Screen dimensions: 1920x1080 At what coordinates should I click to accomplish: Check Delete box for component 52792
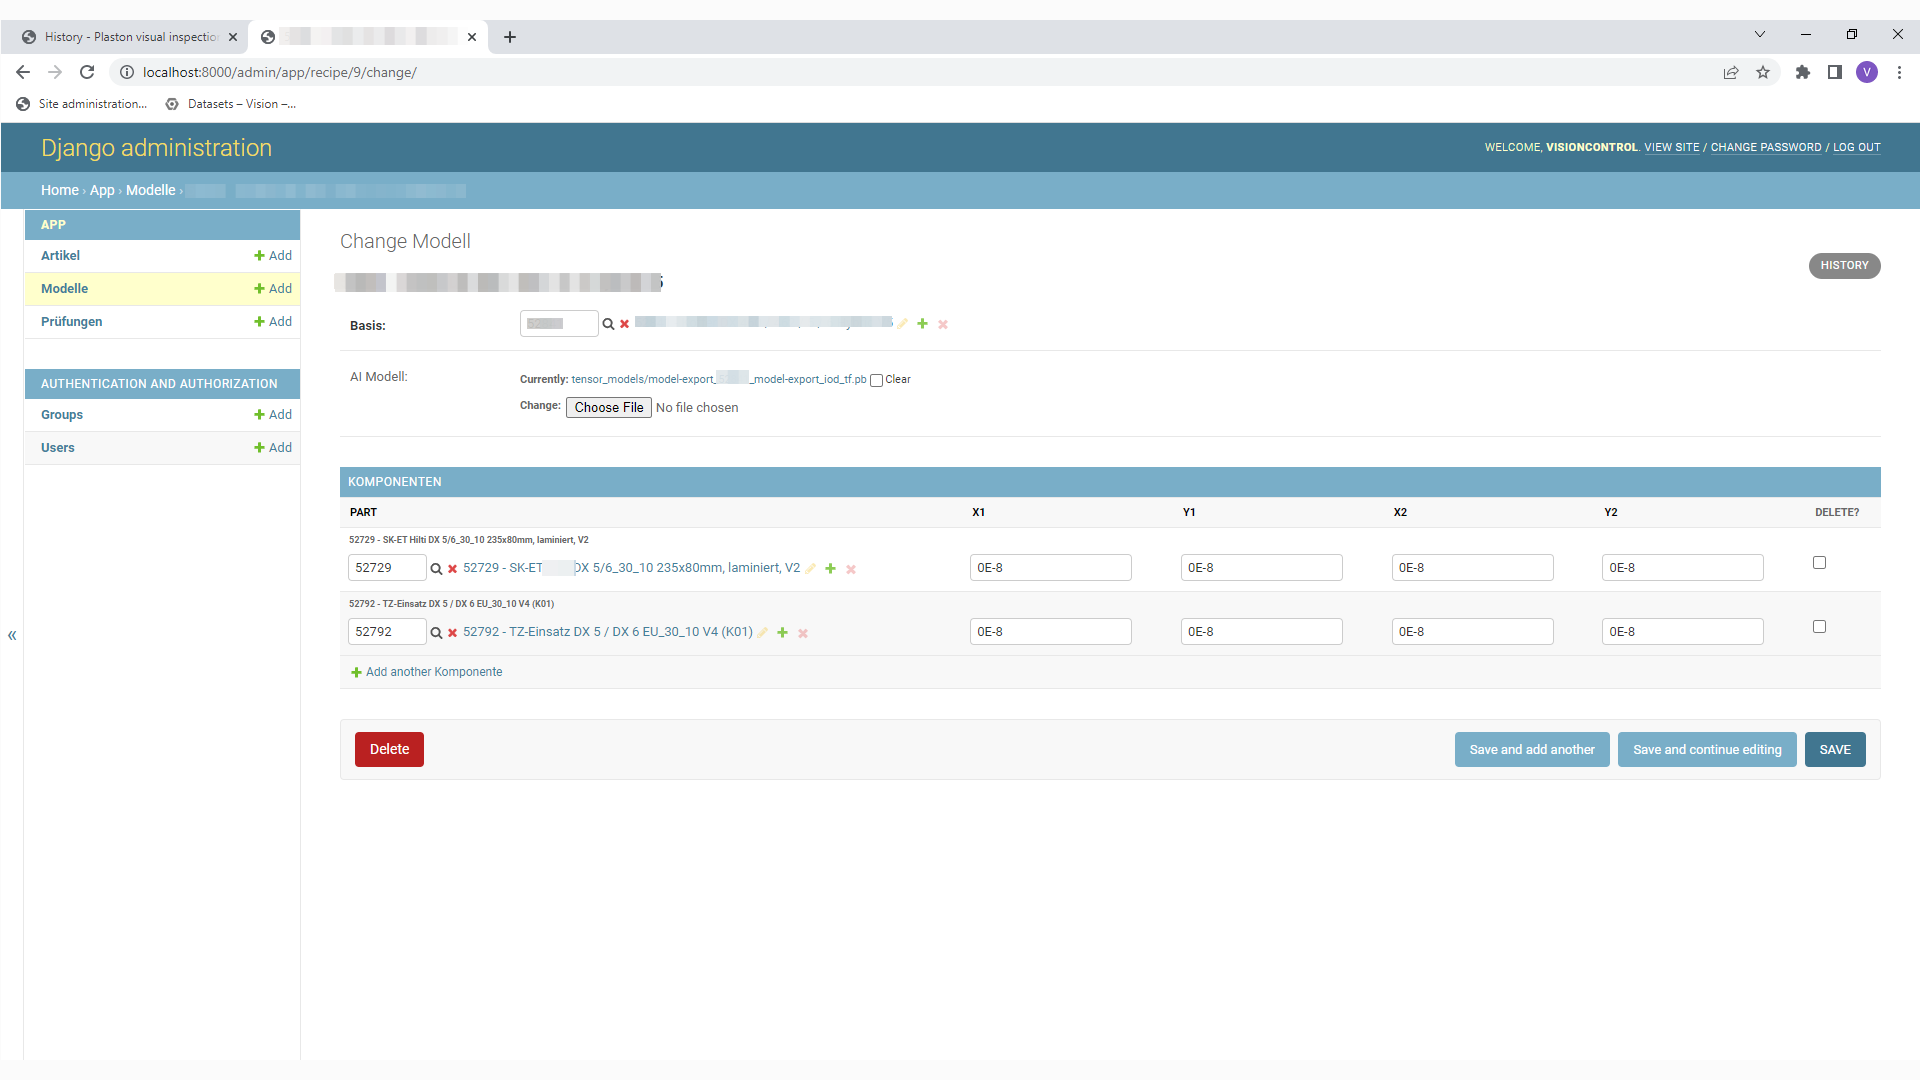coord(1819,627)
